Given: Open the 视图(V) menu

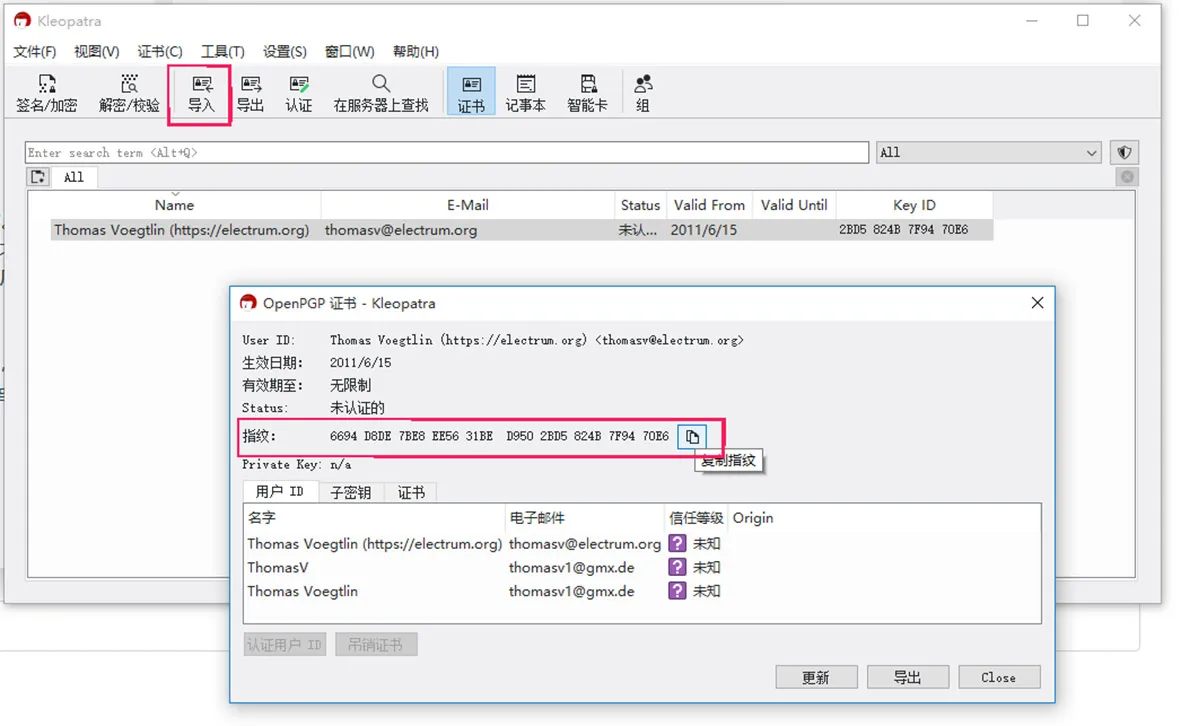Looking at the screenshot, I should 96,51.
